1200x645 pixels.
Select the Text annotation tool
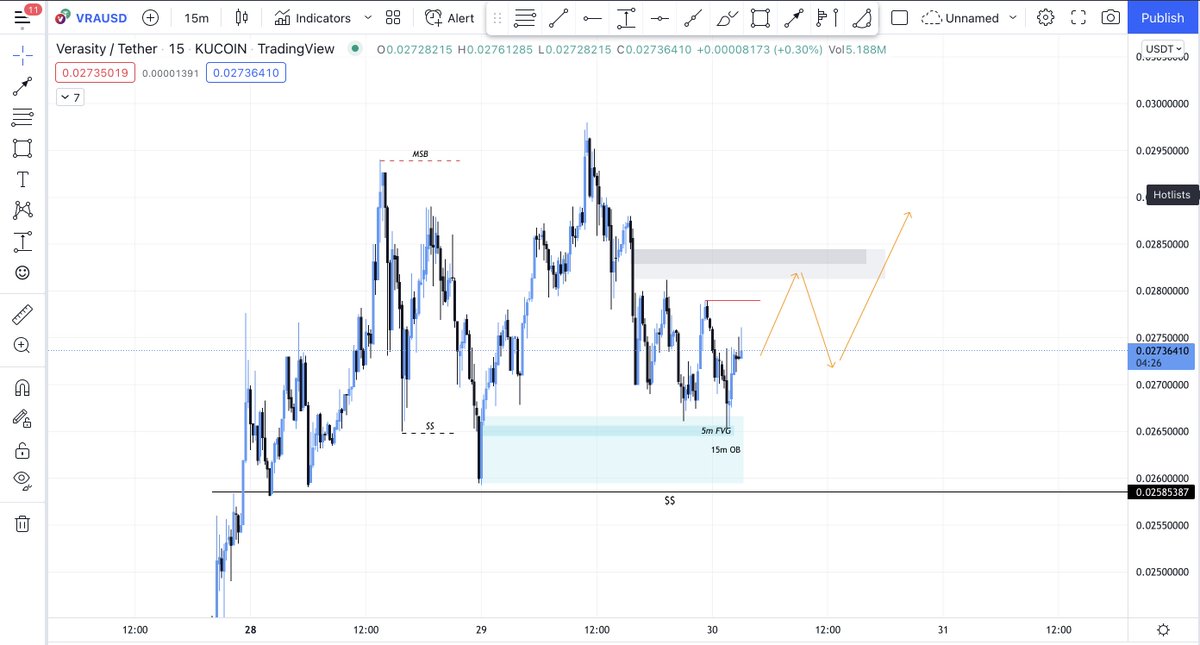click(22, 180)
